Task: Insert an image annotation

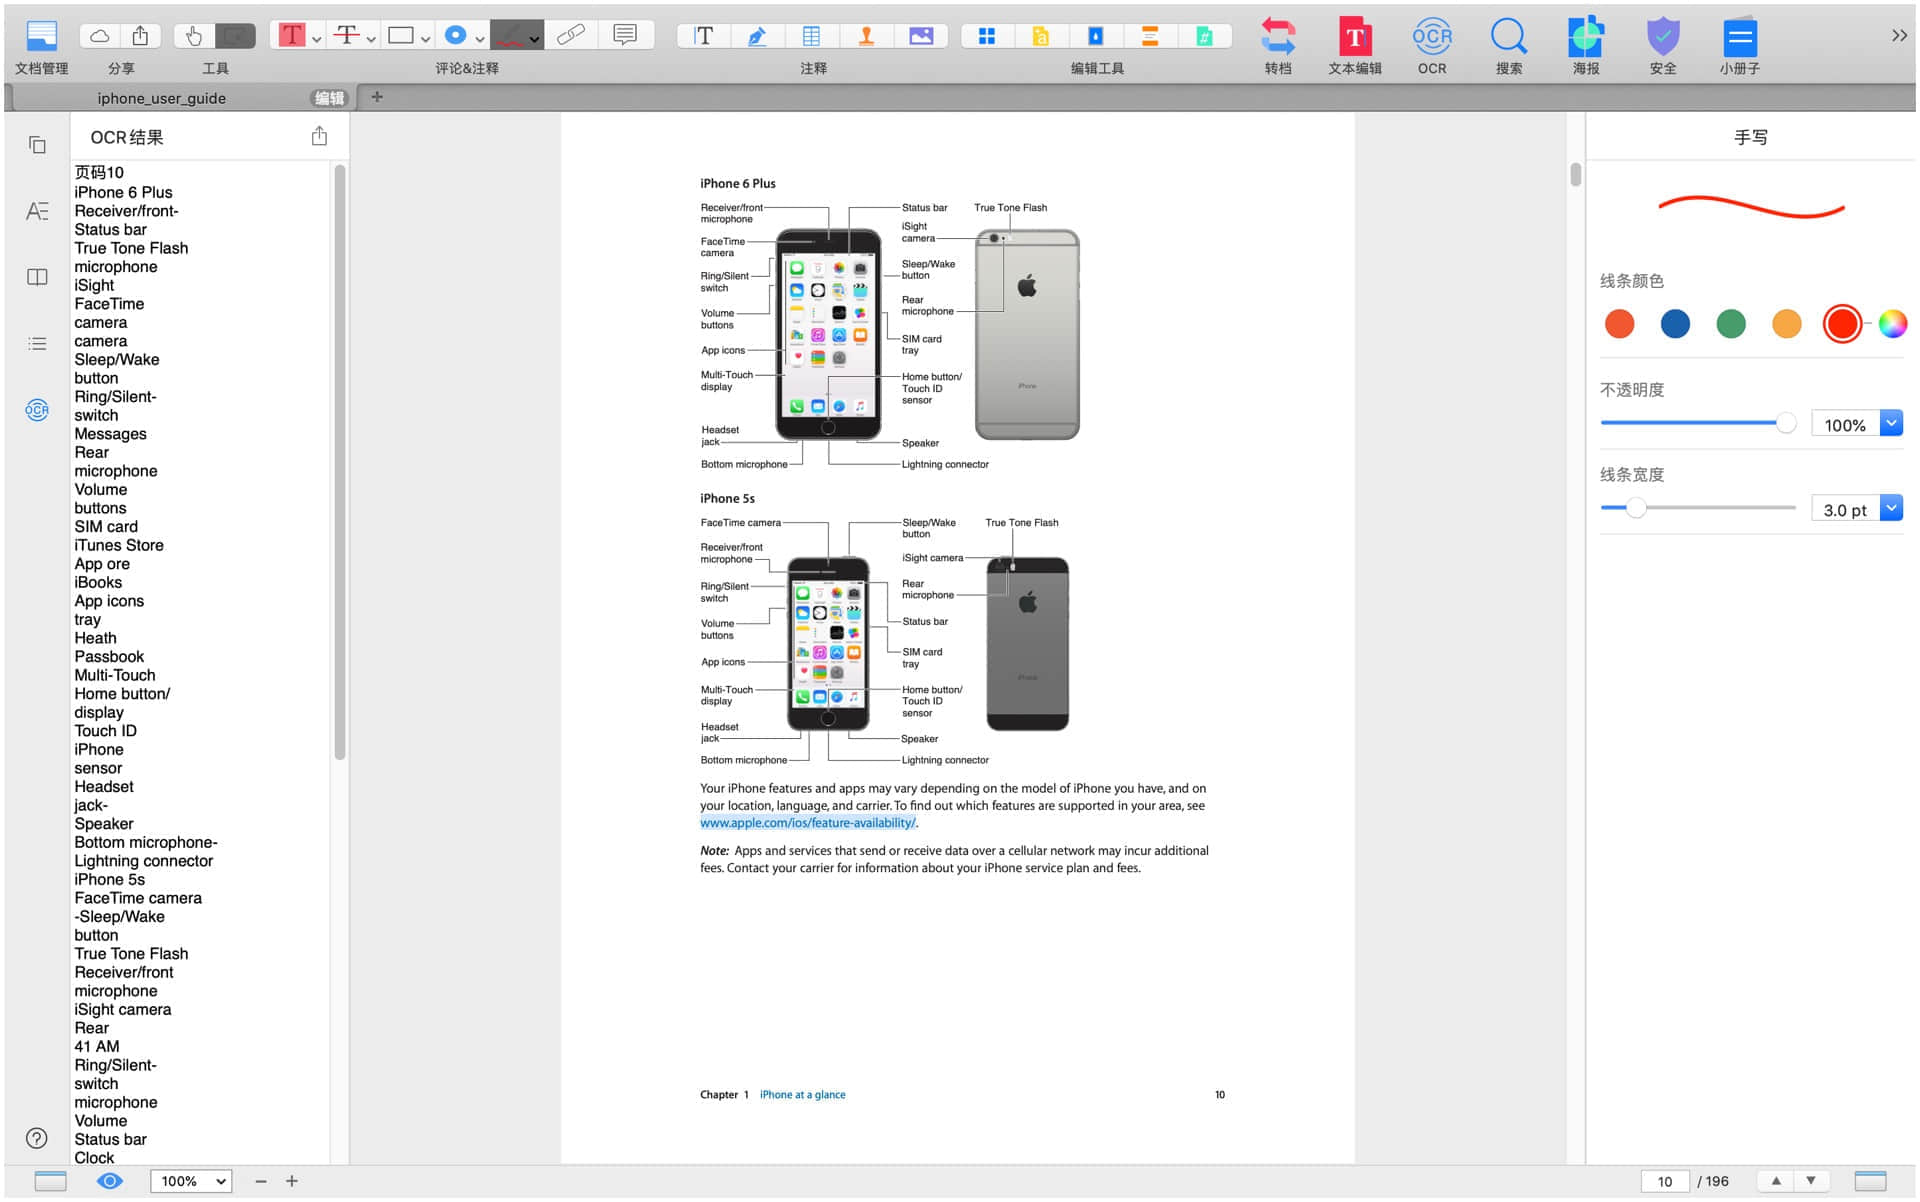Action: (921, 36)
